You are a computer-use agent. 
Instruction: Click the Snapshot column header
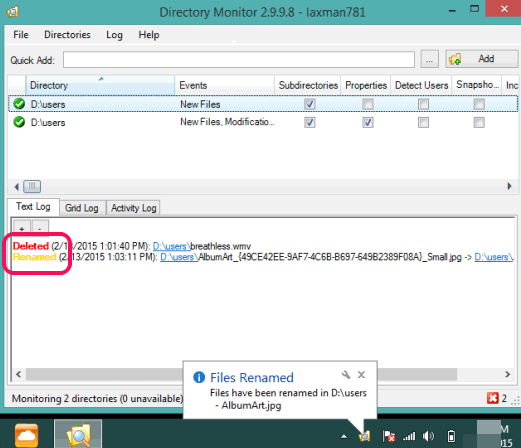tap(477, 85)
